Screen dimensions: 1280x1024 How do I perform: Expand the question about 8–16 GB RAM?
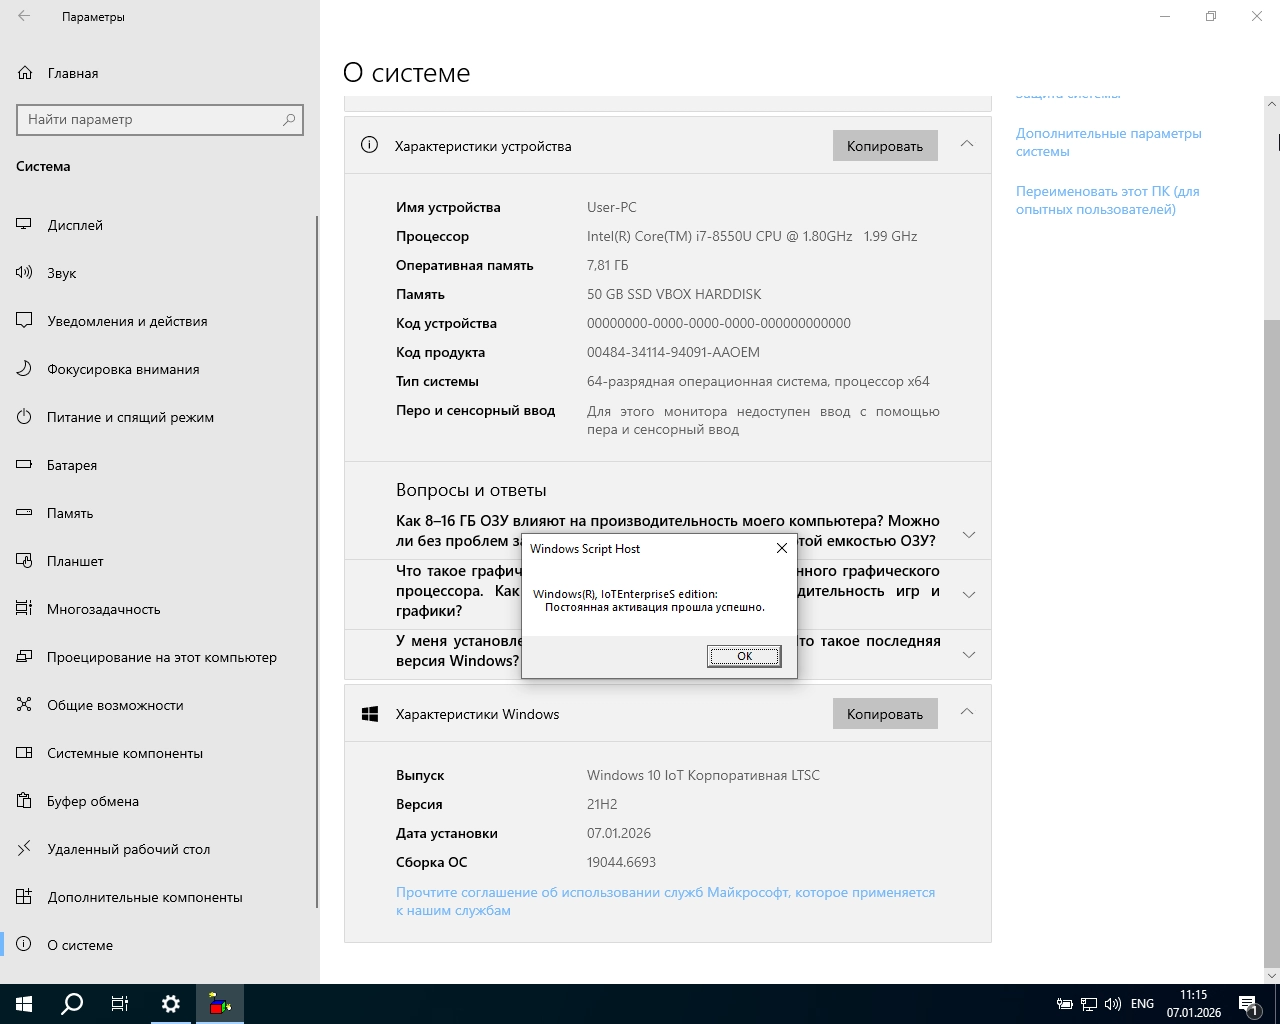969,535
